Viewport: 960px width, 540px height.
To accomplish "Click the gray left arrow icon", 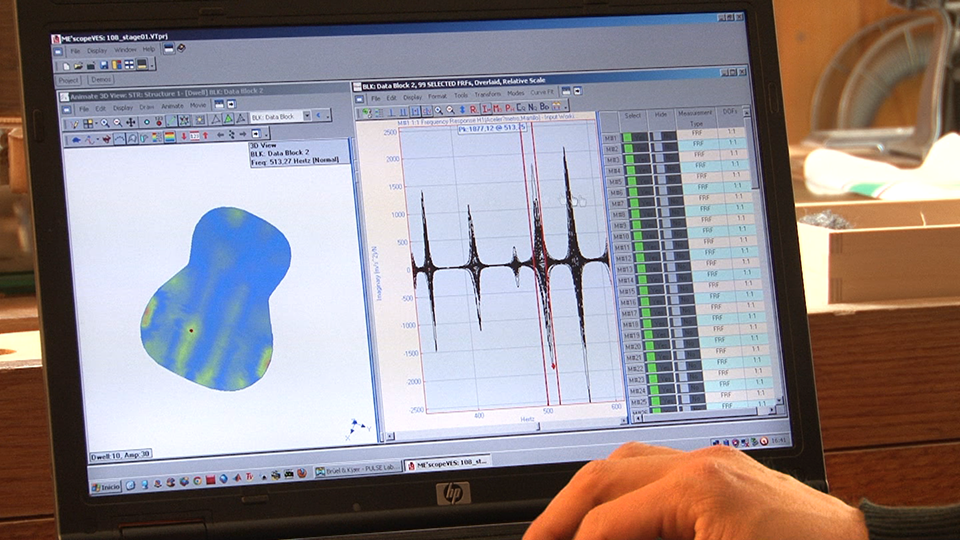I will coord(220,135).
